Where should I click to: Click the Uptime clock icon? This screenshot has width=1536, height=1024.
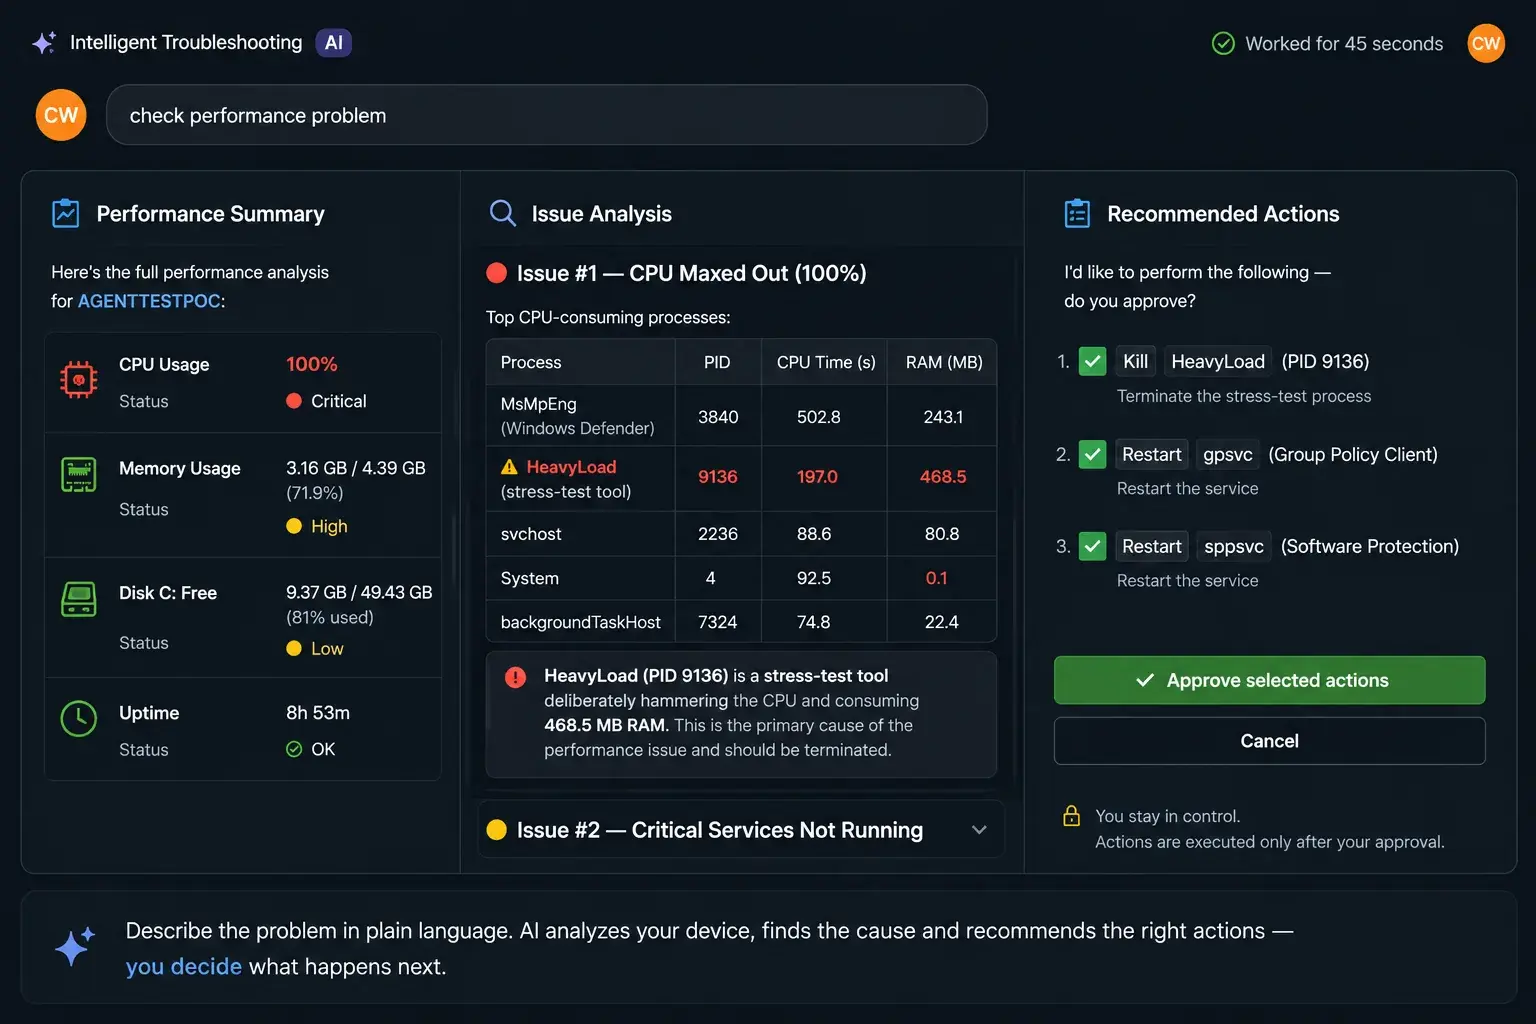tap(79, 719)
